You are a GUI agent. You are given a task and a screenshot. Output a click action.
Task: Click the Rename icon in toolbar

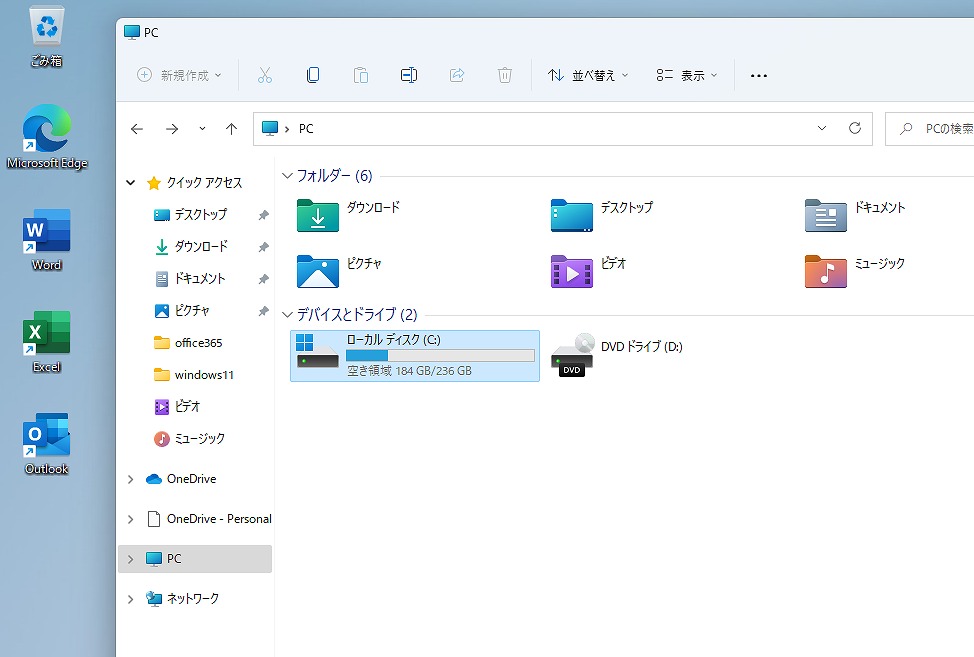(x=409, y=75)
